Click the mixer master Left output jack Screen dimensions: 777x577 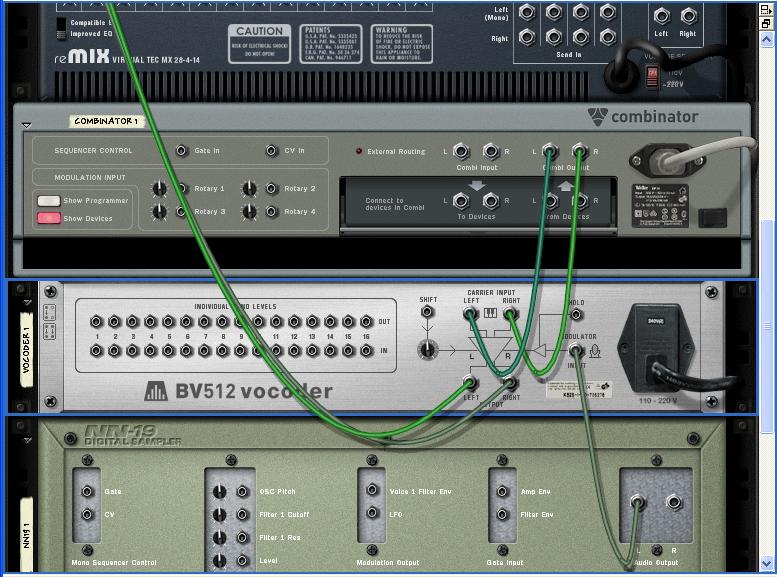pos(661,16)
